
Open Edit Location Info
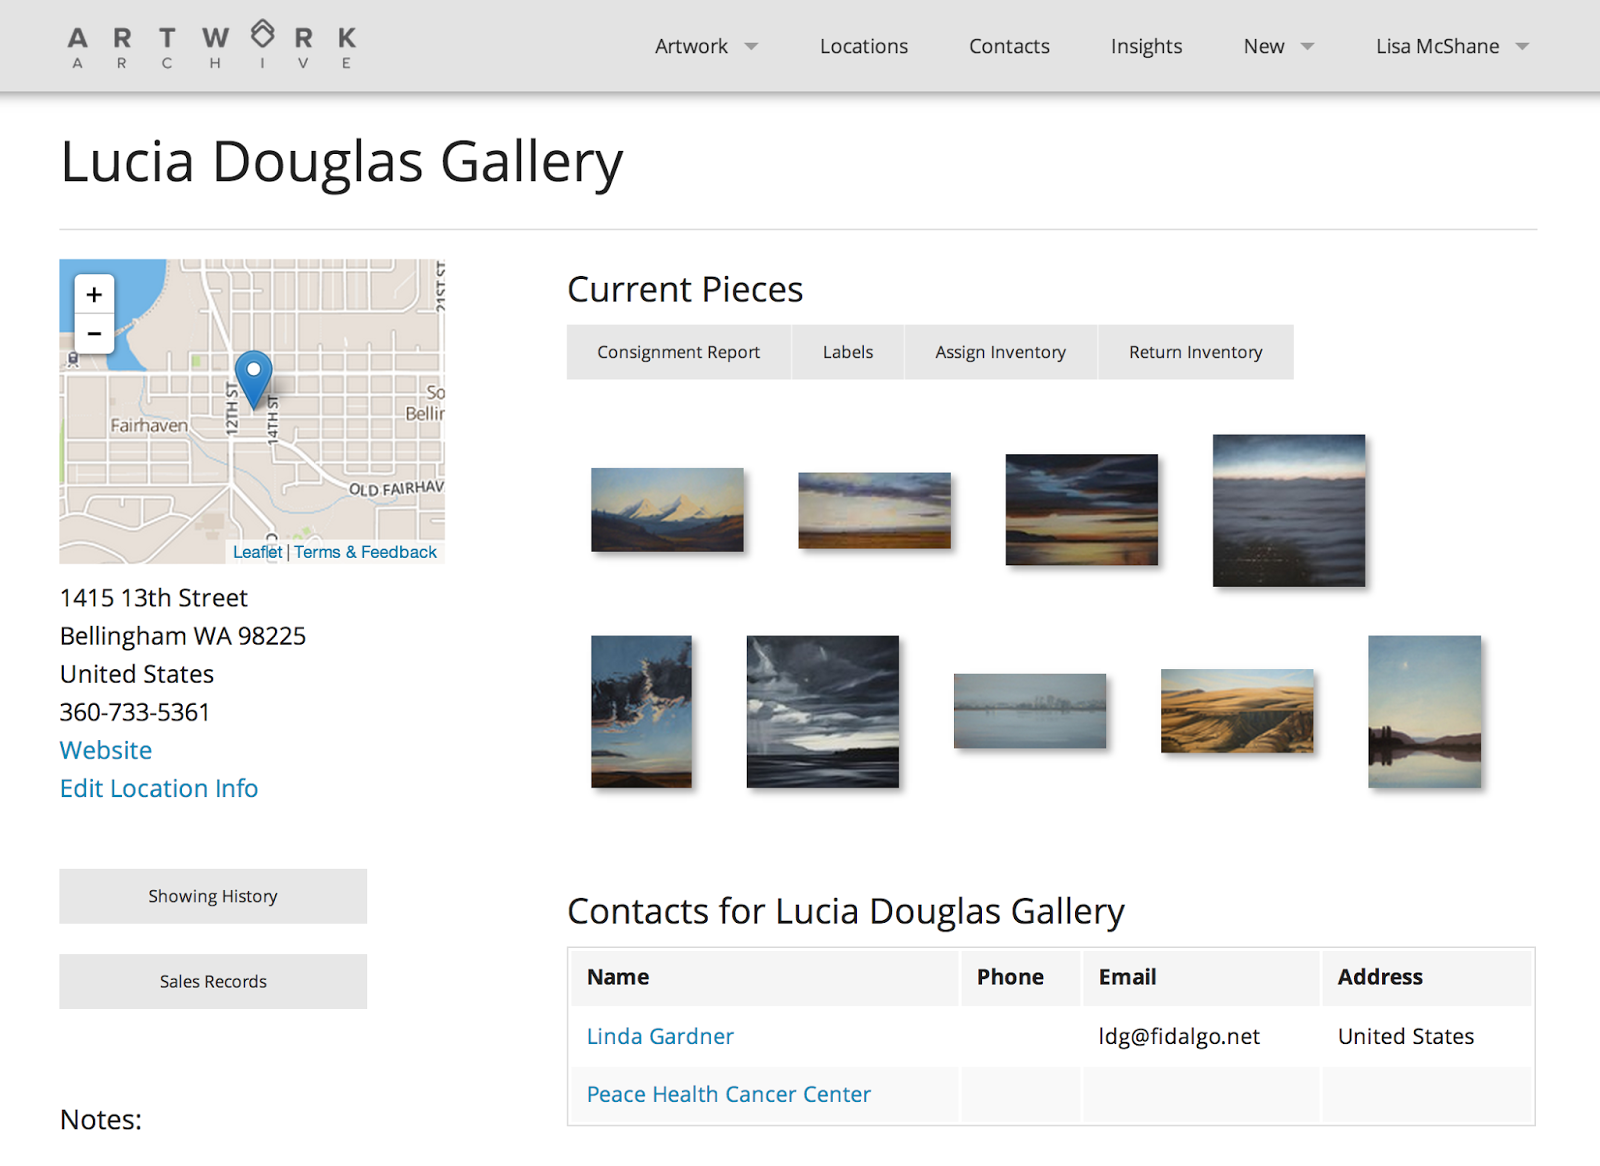click(x=158, y=788)
